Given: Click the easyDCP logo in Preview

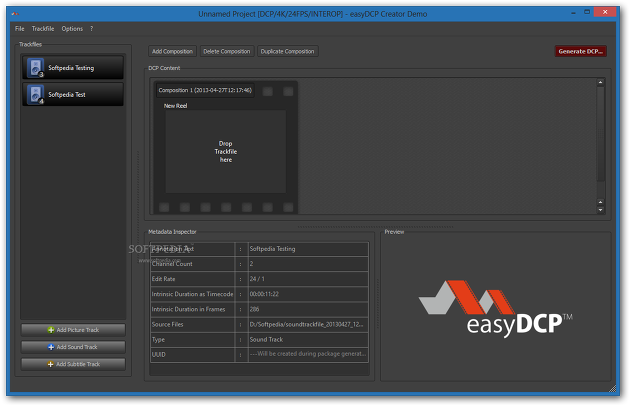Looking at the screenshot, I should pyautogui.click(x=496, y=308).
